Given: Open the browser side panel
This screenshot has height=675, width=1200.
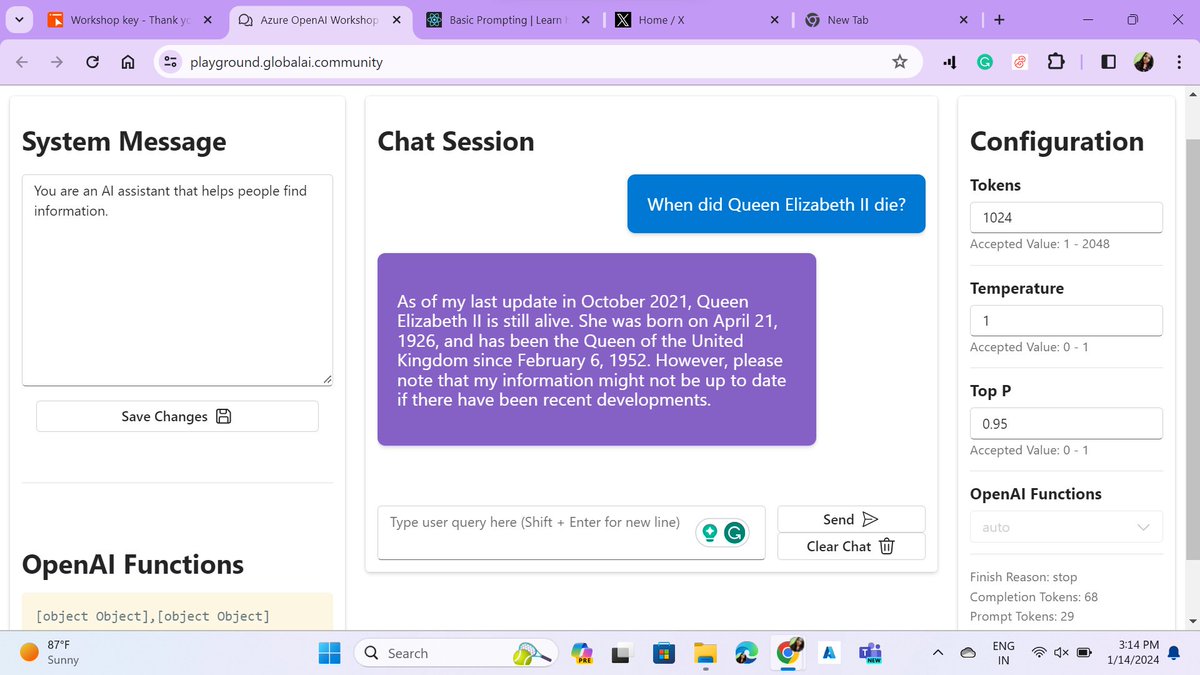Looking at the screenshot, I should pos(1108,62).
